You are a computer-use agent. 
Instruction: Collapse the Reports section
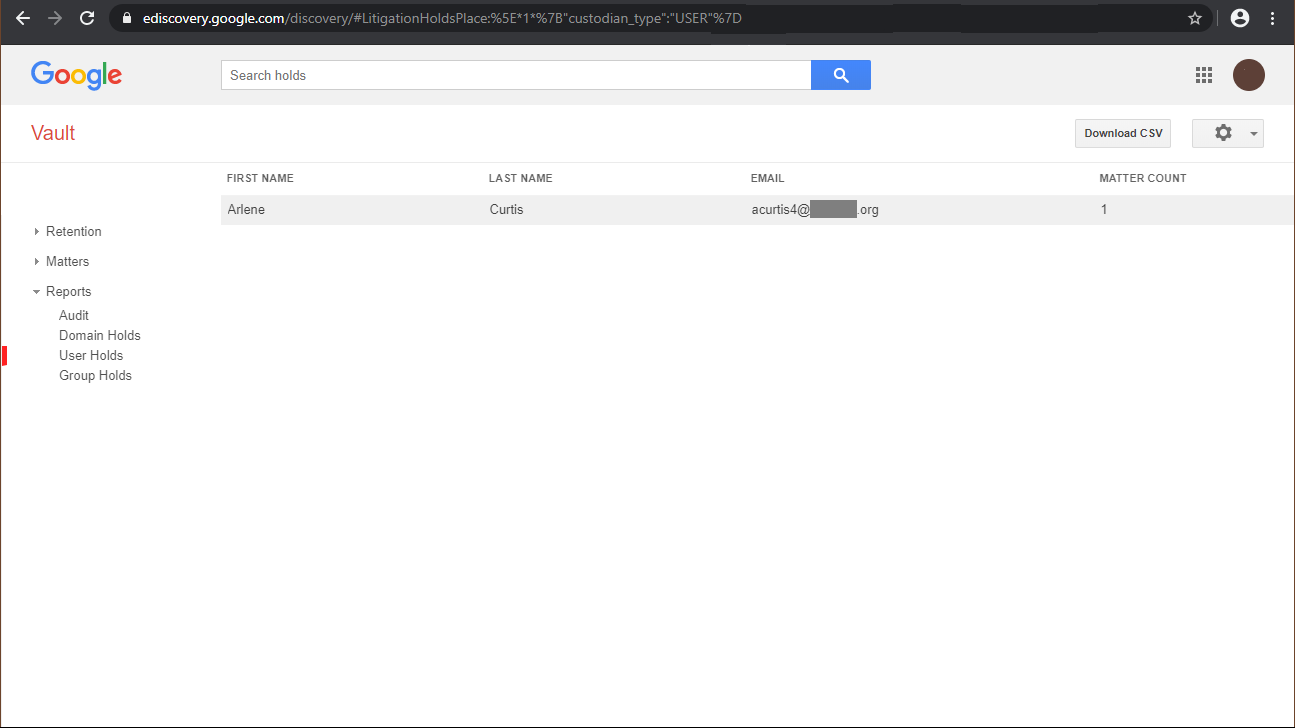tap(68, 291)
